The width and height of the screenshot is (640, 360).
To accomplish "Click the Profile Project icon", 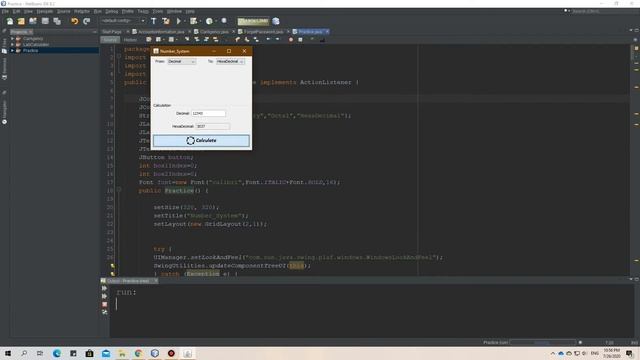I will 209,21.
